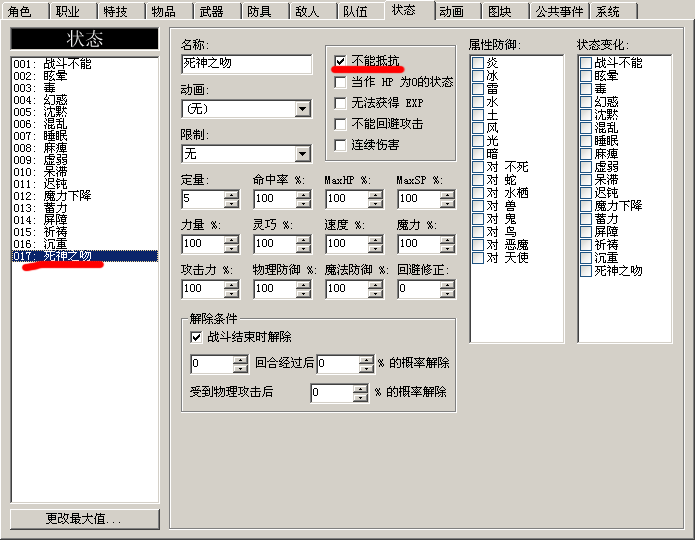Check the 暗 attribute defense box
Image resolution: width=695 pixels, height=540 pixels.
click(x=478, y=154)
